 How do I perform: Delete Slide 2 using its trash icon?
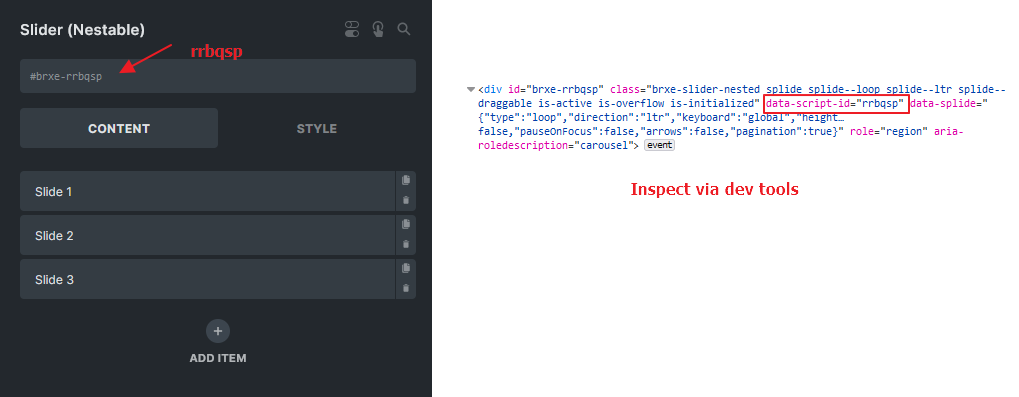[406, 245]
